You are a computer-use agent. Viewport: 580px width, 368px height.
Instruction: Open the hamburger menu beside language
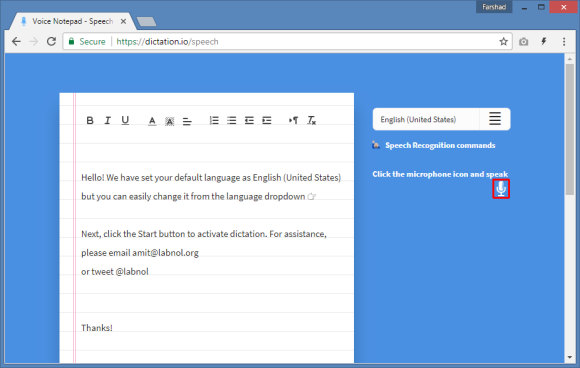tap(495, 119)
